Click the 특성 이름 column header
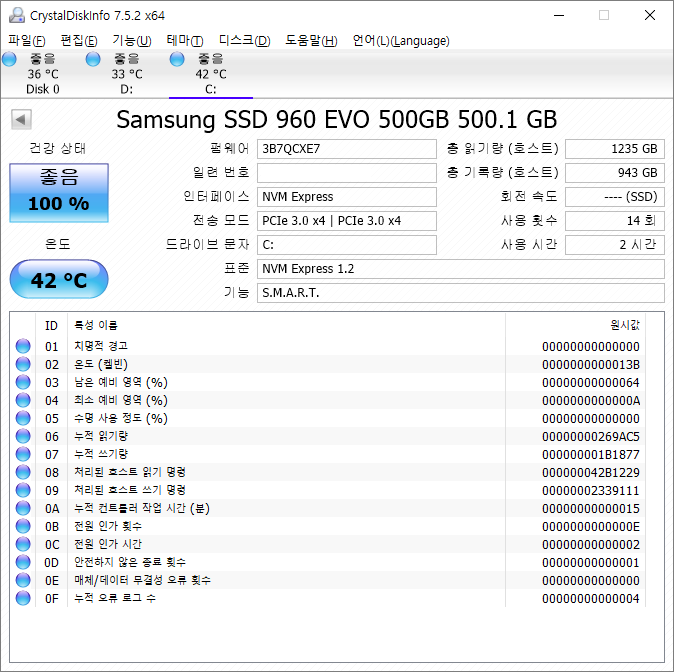The height and width of the screenshot is (672, 674). tap(286, 325)
